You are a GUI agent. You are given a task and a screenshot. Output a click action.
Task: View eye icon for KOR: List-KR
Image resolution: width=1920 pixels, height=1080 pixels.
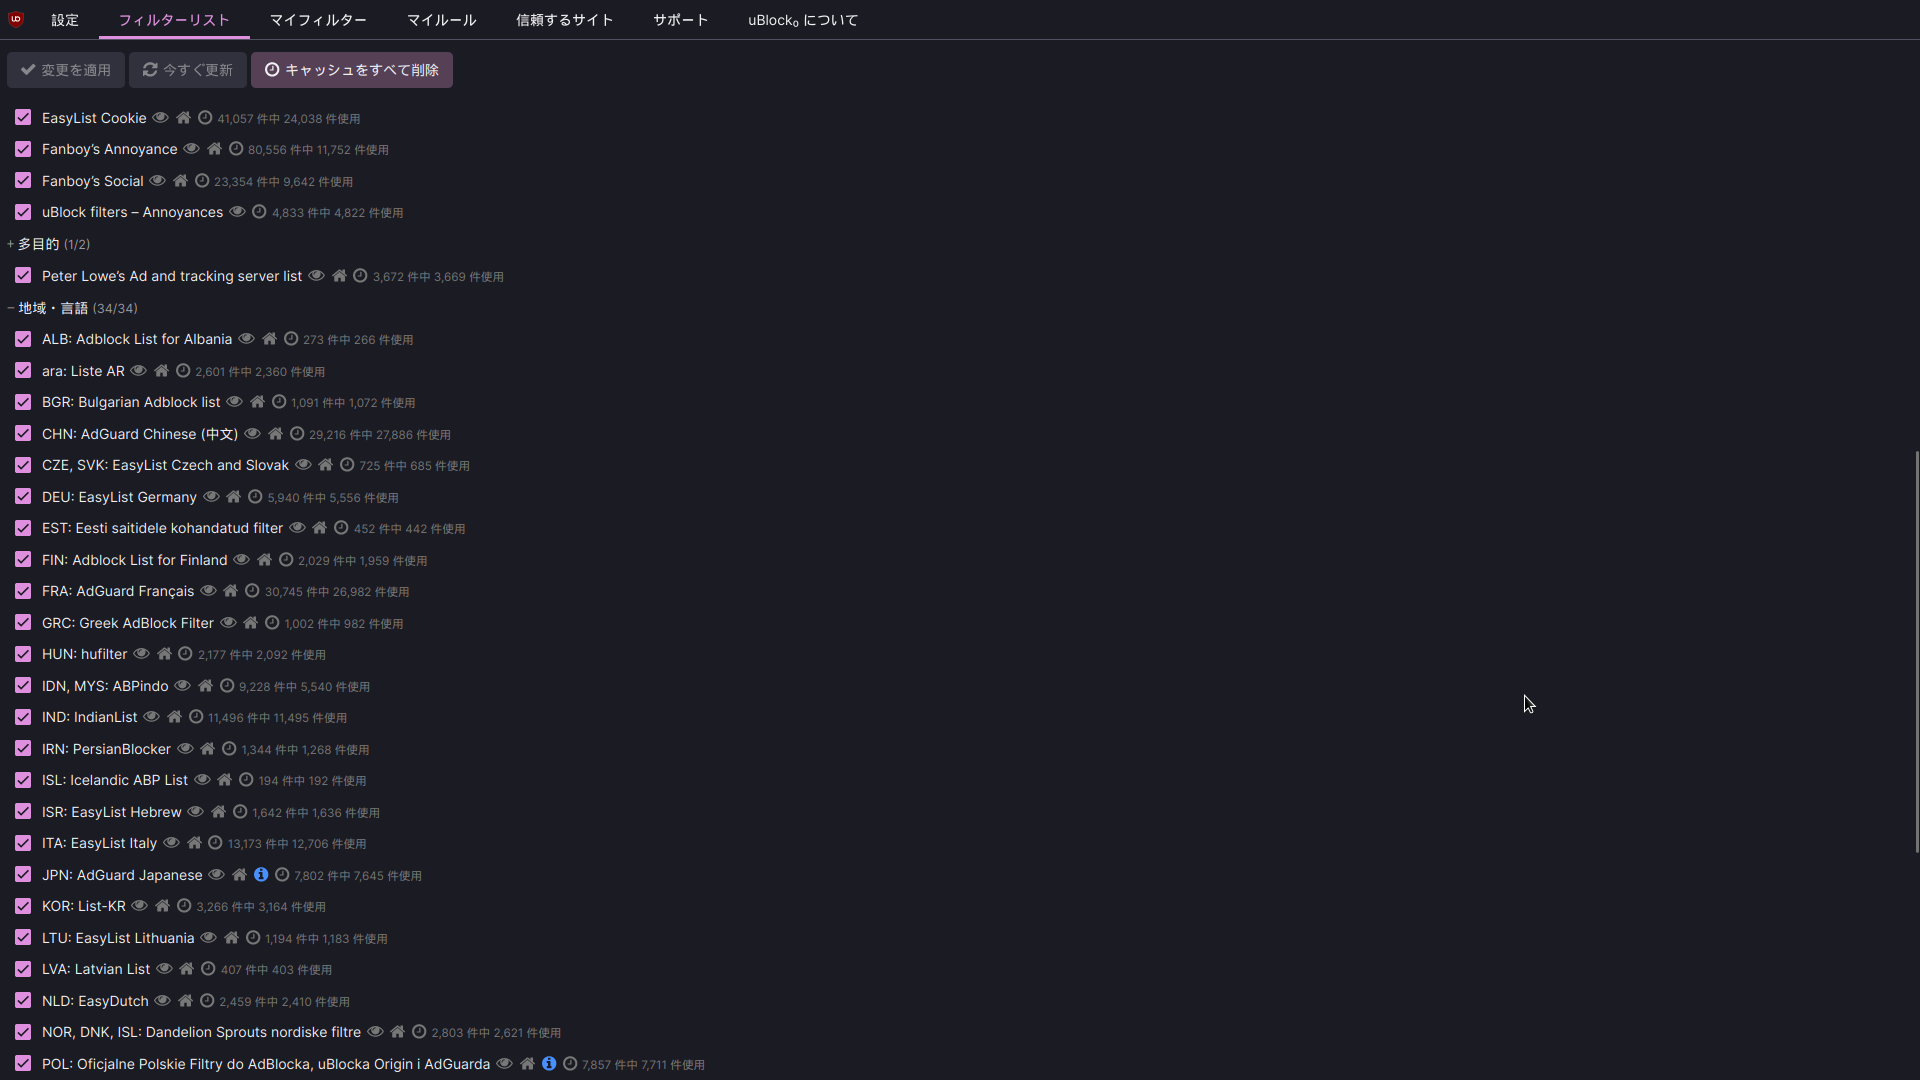[x=140, y=906]
